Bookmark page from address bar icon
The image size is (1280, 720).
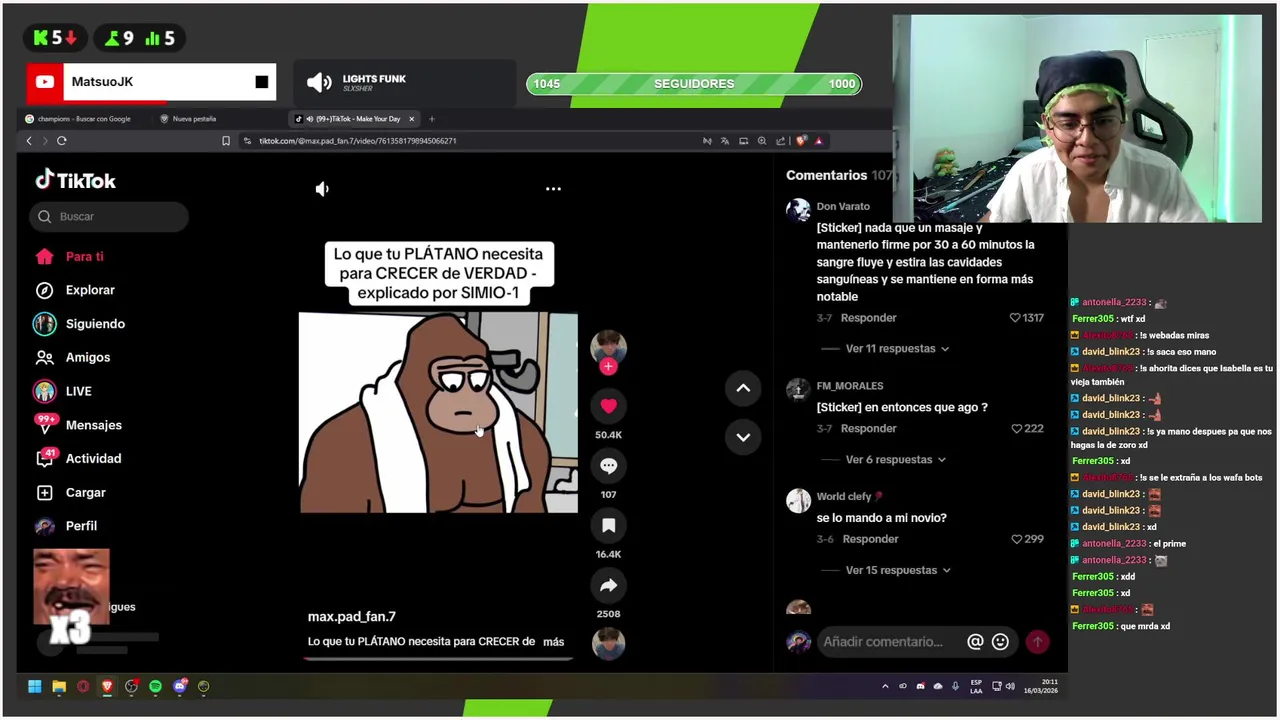click(226, 141)
